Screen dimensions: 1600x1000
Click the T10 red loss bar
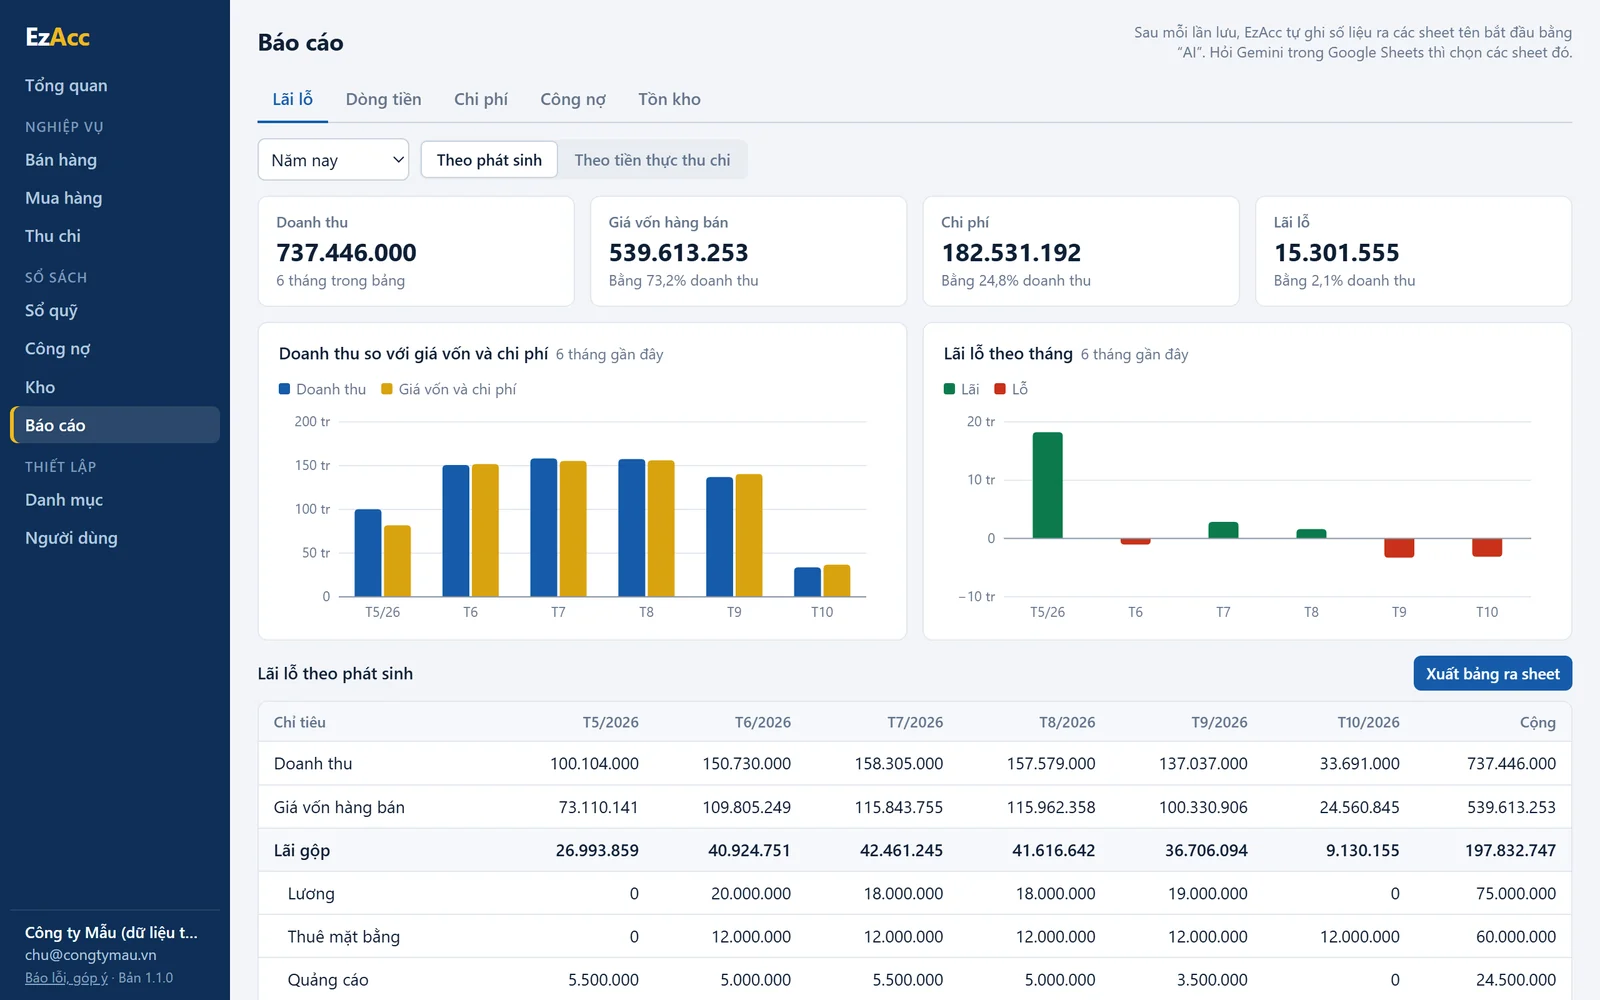coord(1487,547)
